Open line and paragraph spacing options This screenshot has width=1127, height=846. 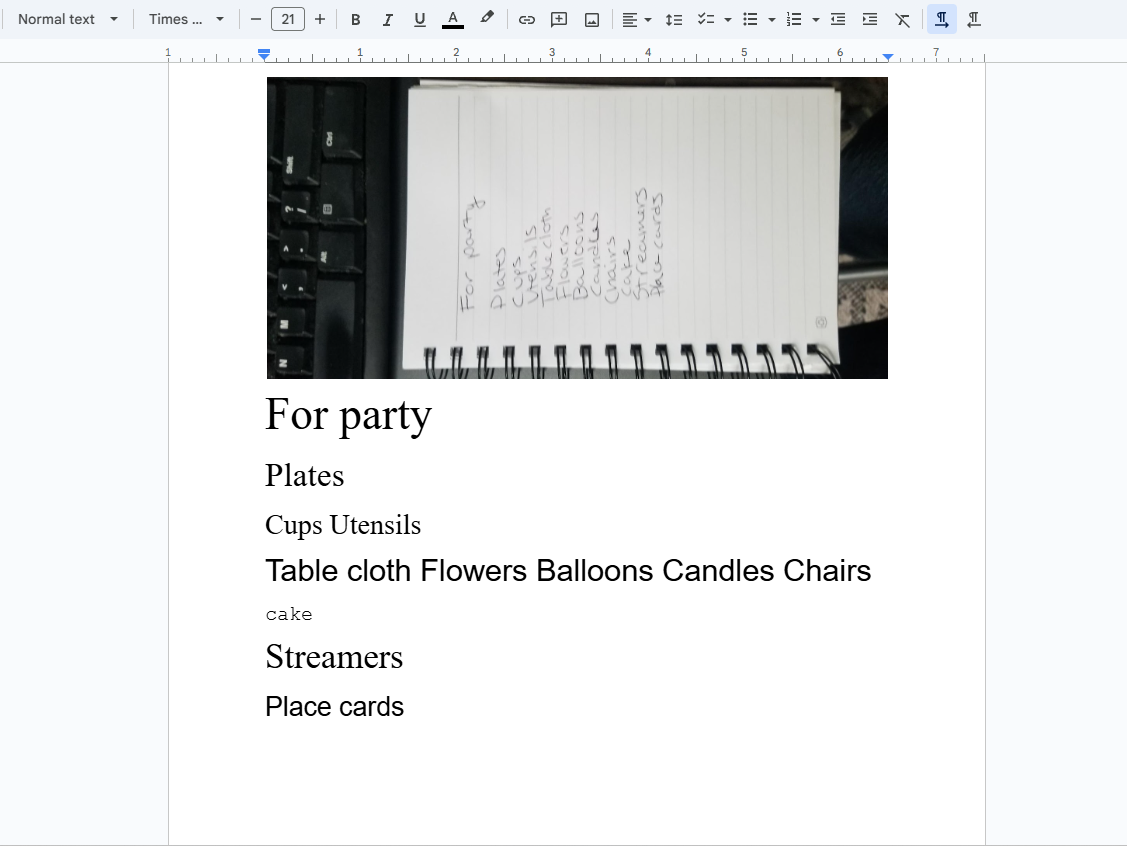point(674,19)
